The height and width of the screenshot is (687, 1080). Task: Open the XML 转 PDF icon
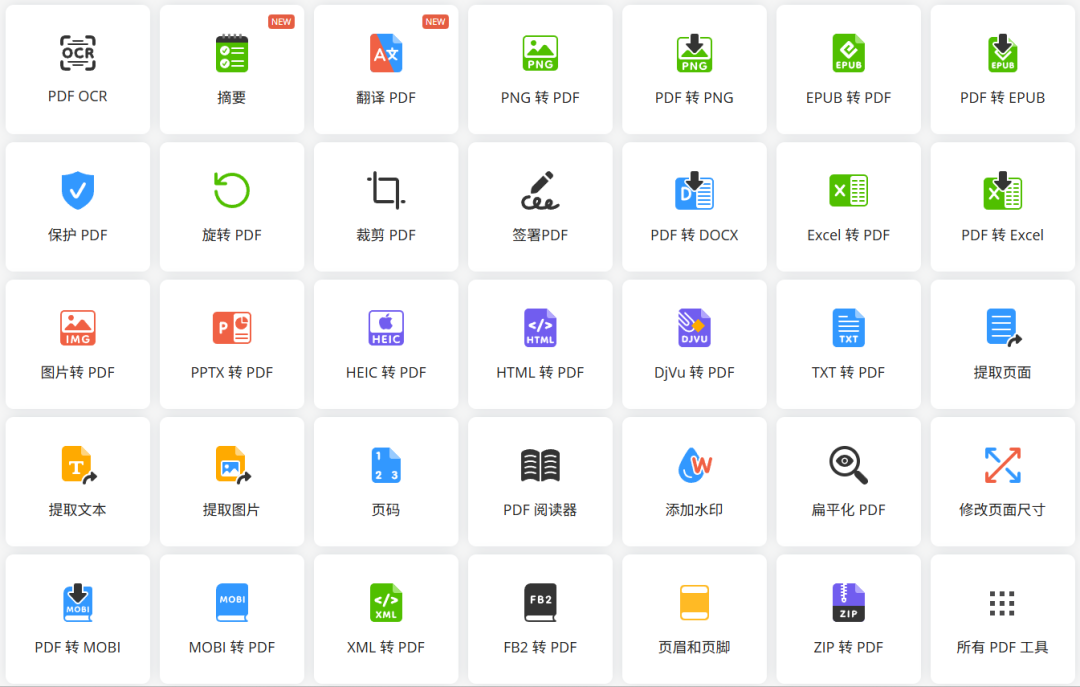click(386, 602)
